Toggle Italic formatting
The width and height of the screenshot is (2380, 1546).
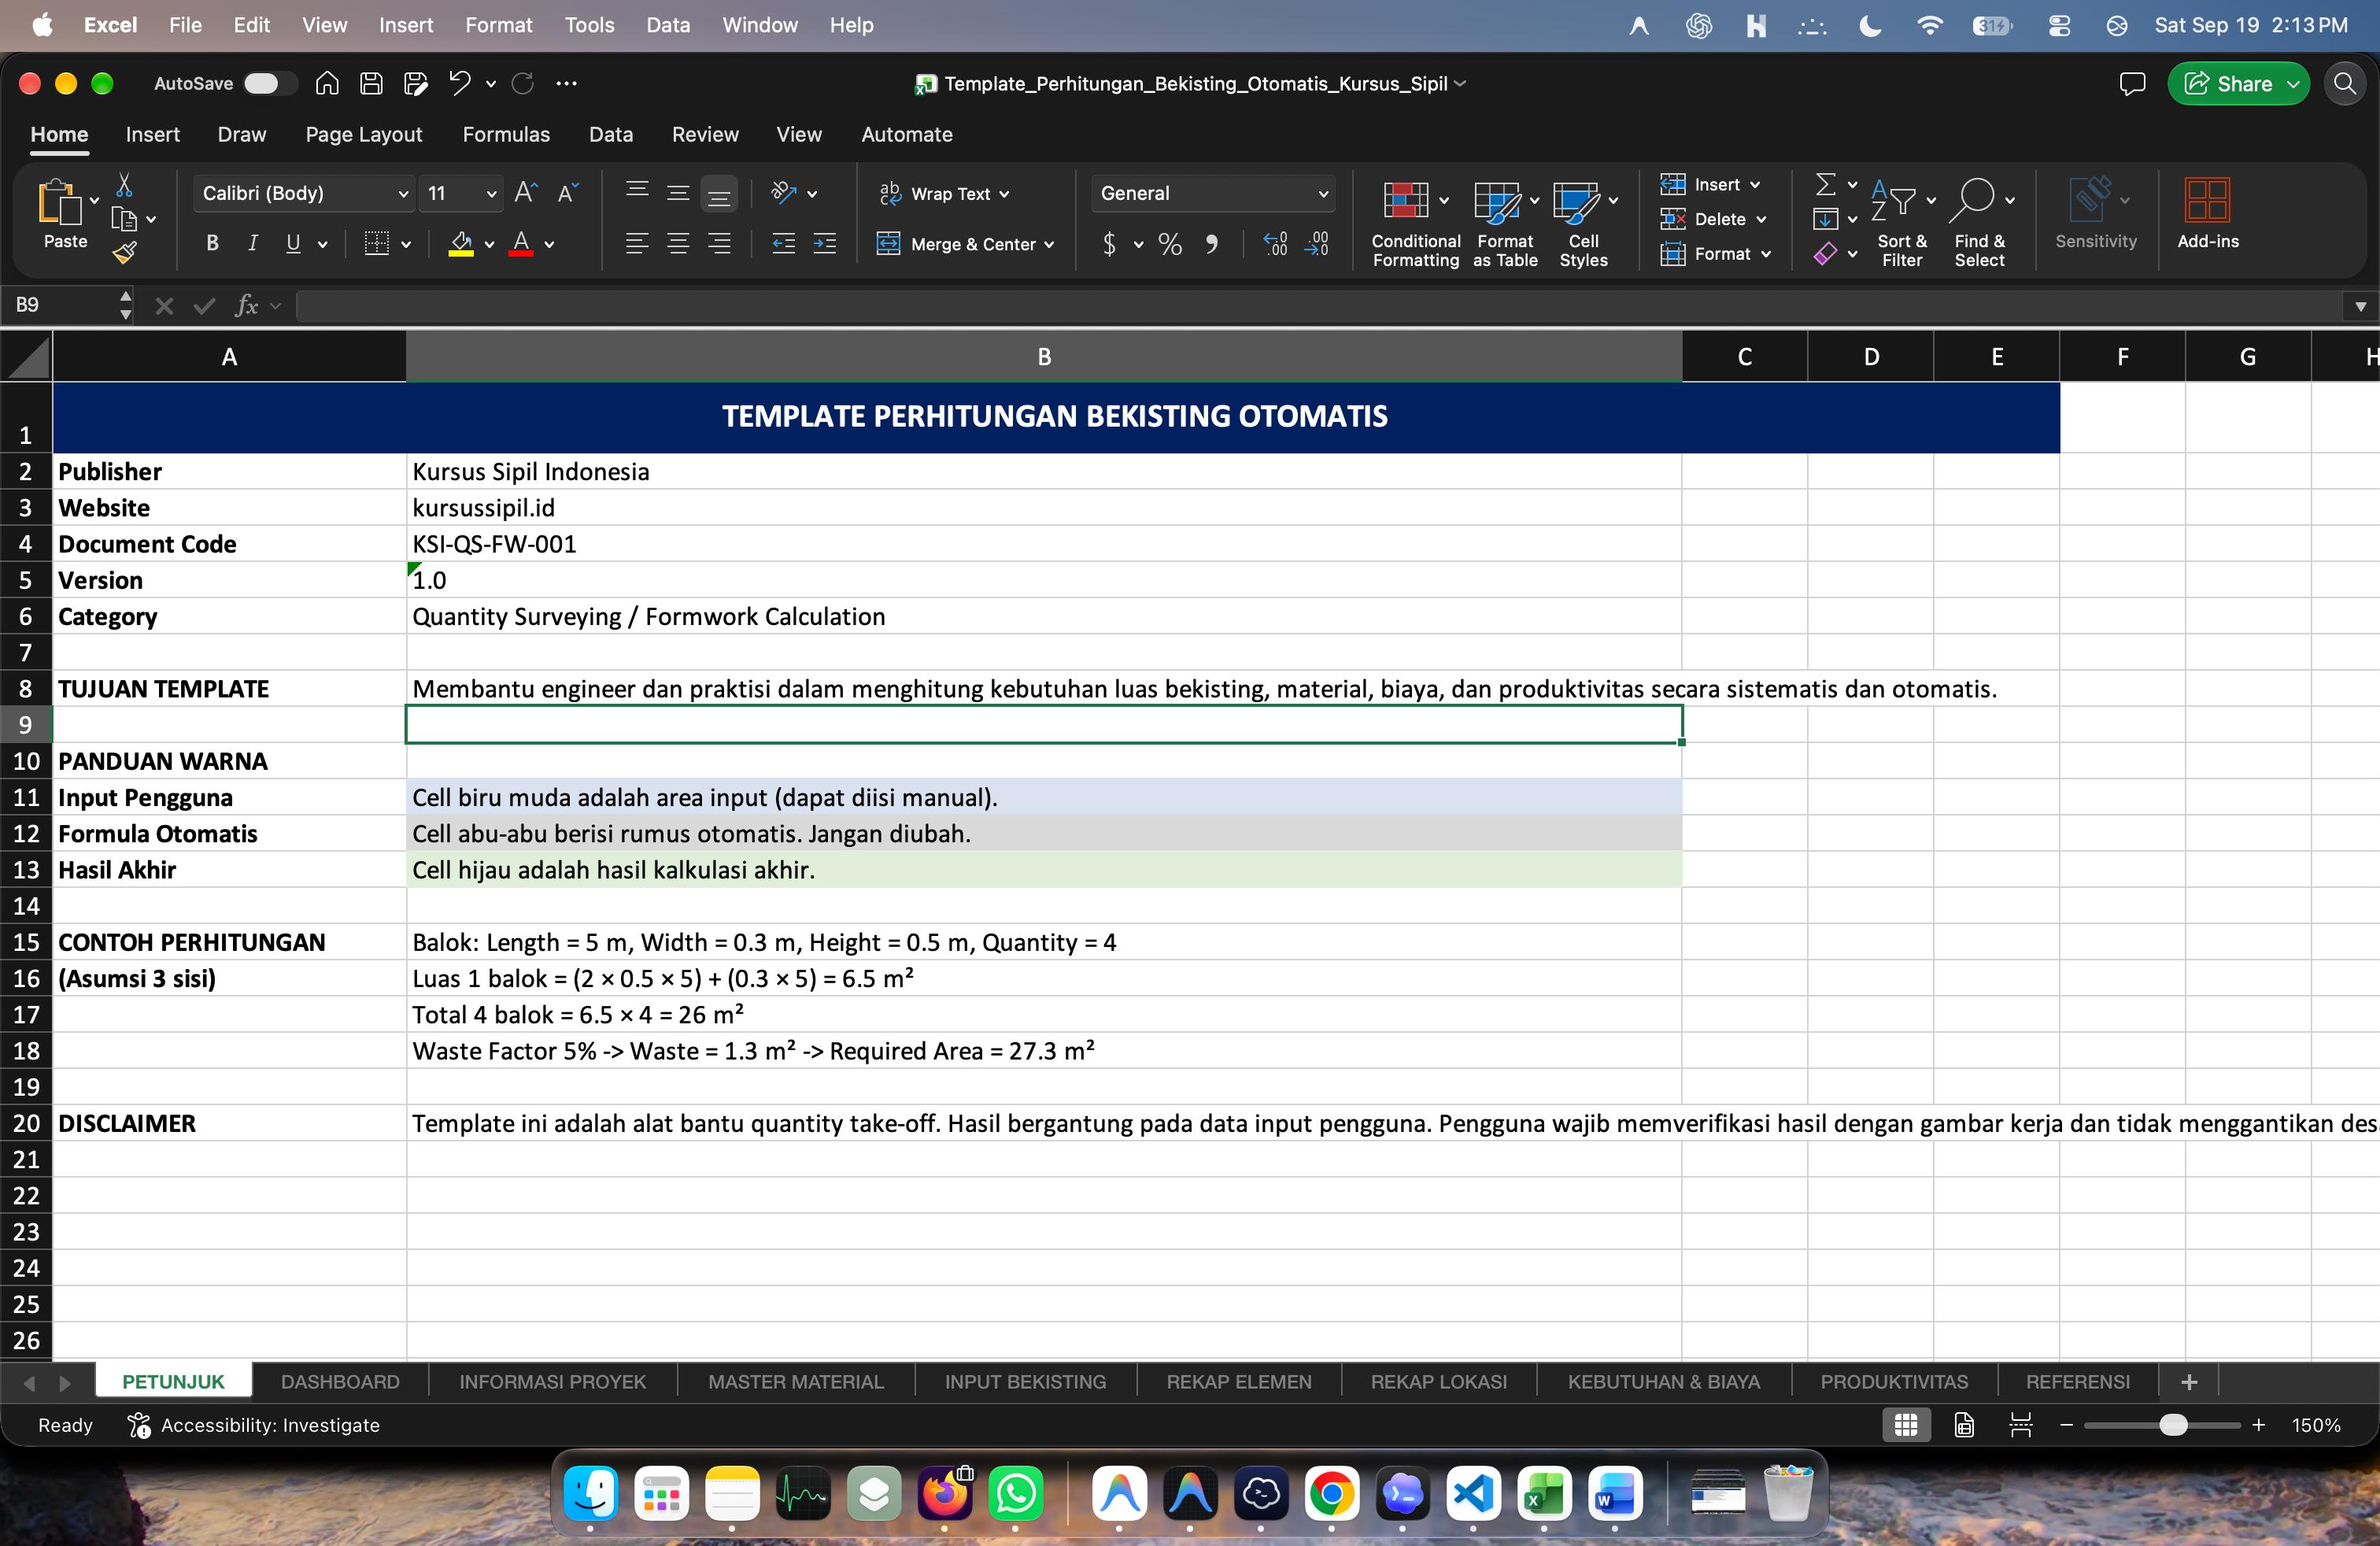(253, 244)
